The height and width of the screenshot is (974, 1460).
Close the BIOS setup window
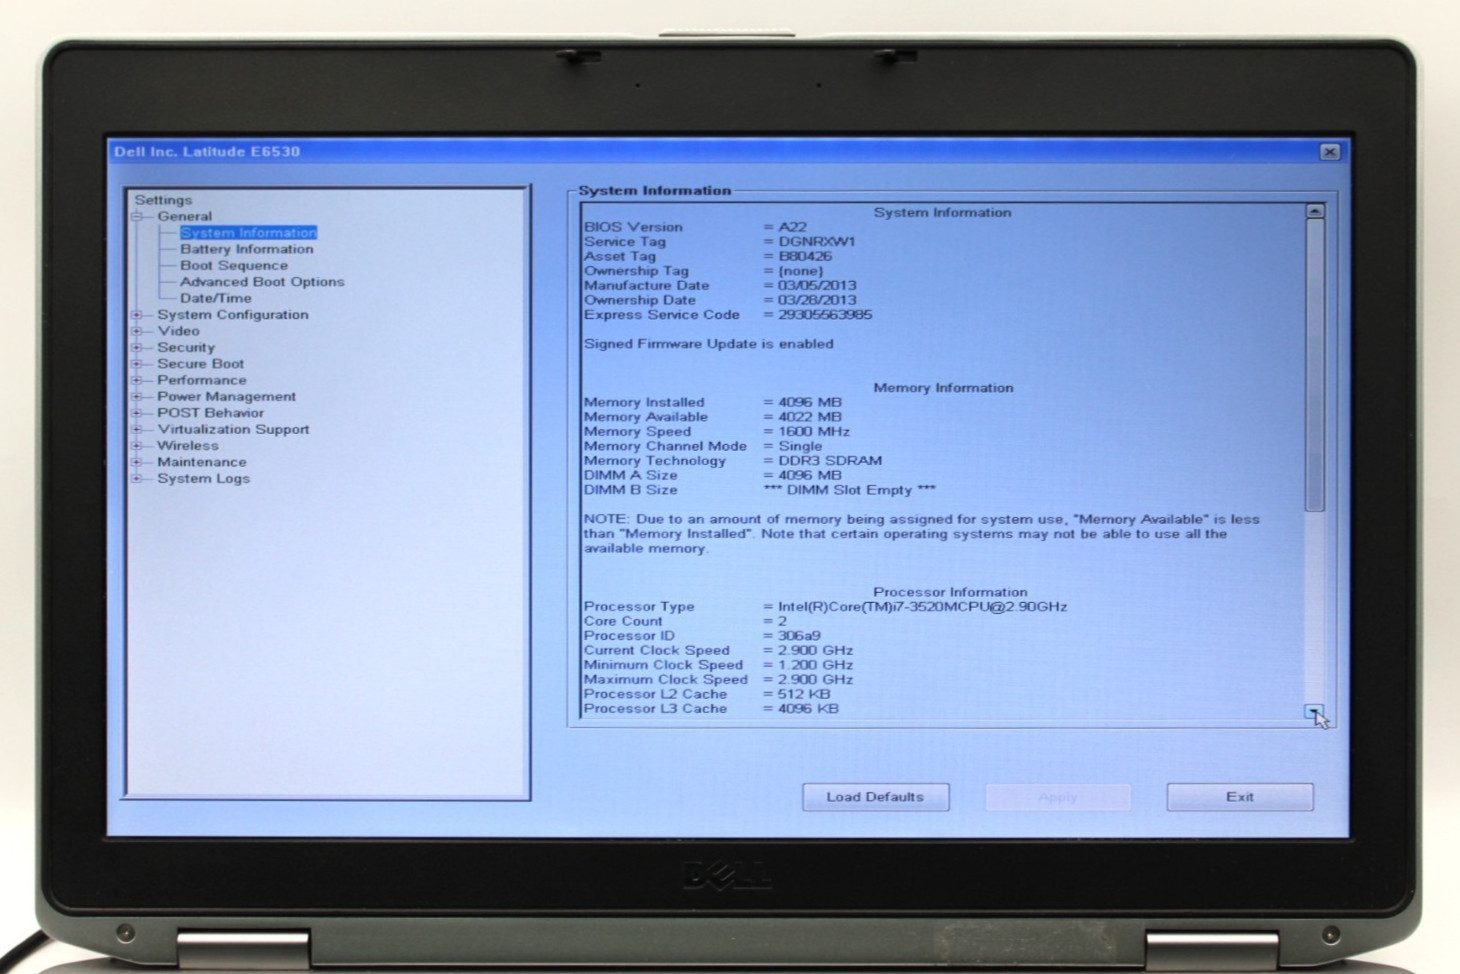pyautogui.click(x=1329, y=152)
